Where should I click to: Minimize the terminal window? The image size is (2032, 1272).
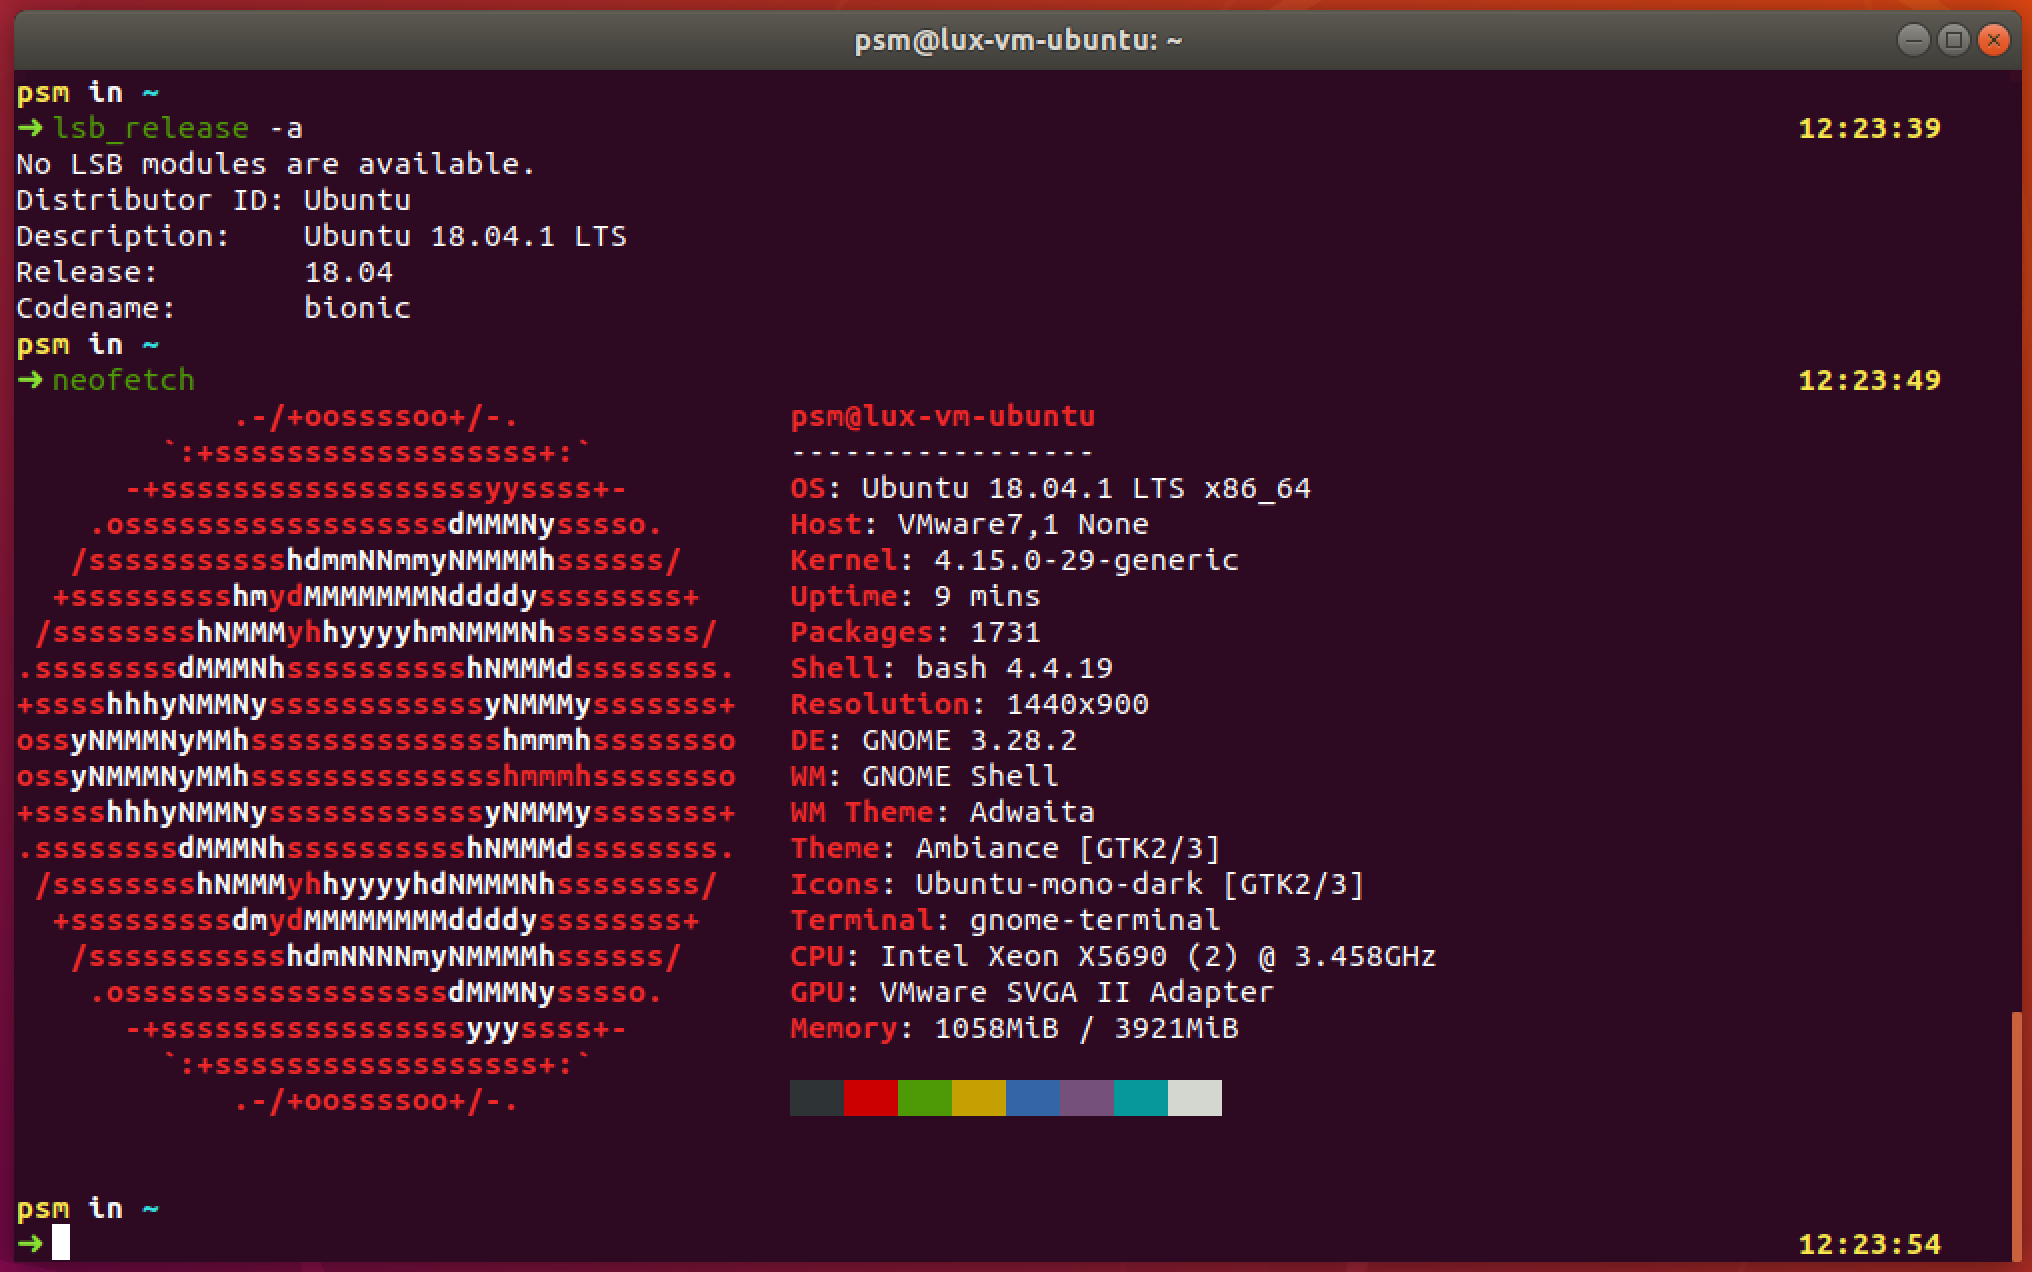(1913, 40)
